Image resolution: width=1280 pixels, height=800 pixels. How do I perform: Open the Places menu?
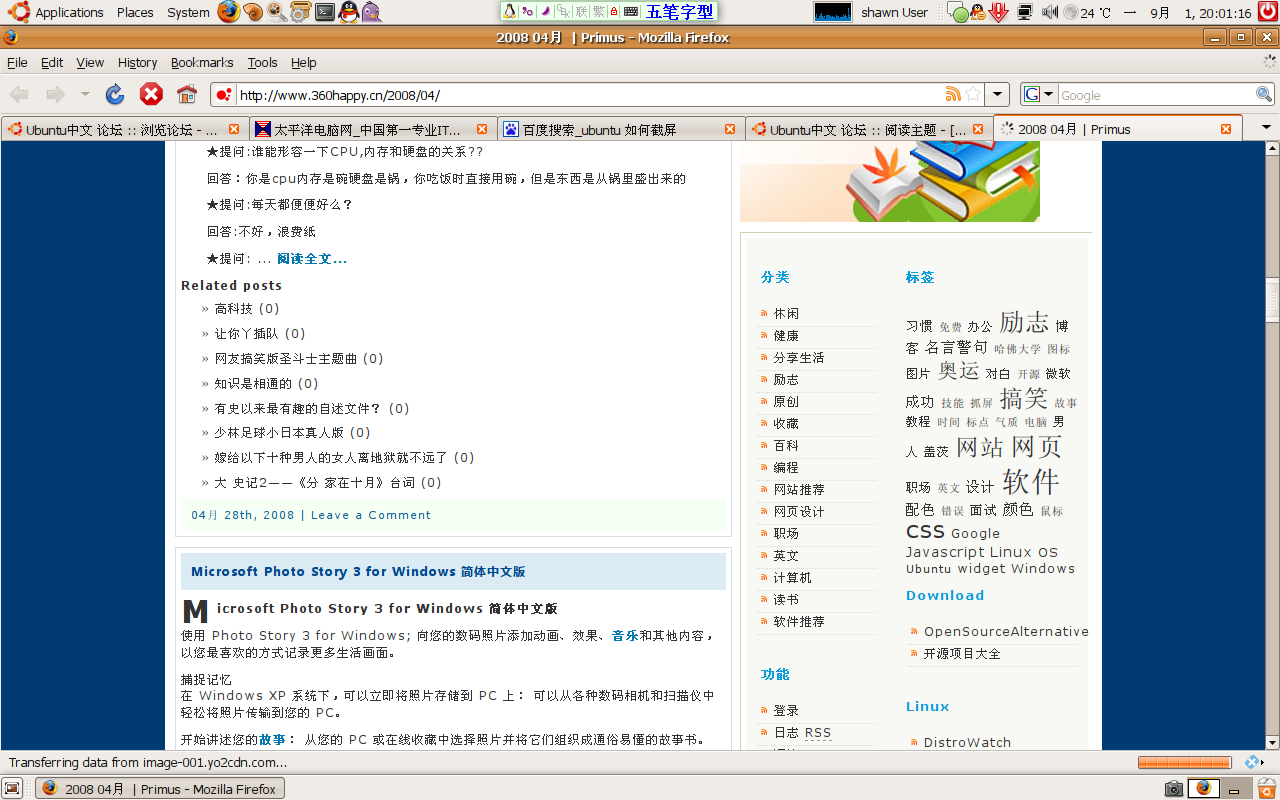click(x=135, y=12)
